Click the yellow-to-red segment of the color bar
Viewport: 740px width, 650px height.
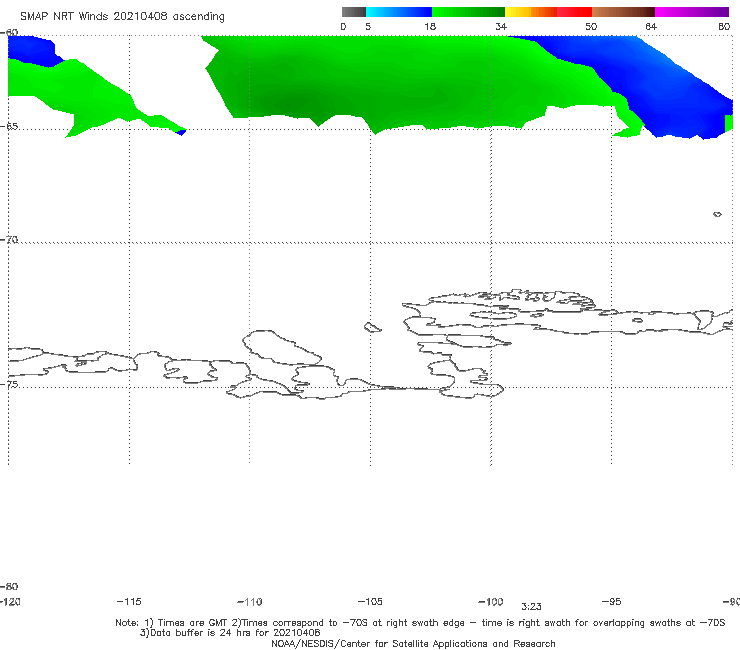548,12
